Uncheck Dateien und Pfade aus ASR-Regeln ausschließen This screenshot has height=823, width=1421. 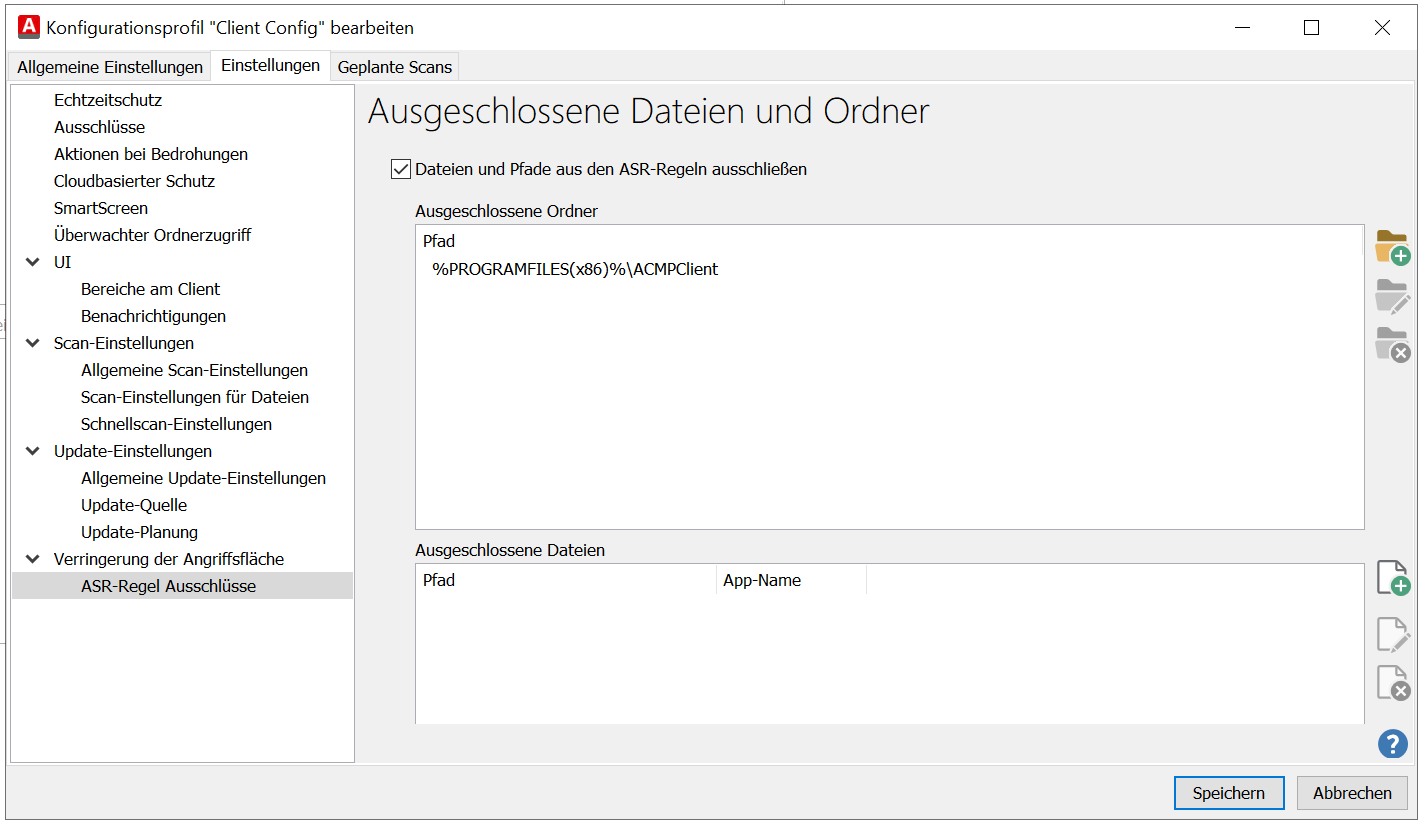[401, 169]
